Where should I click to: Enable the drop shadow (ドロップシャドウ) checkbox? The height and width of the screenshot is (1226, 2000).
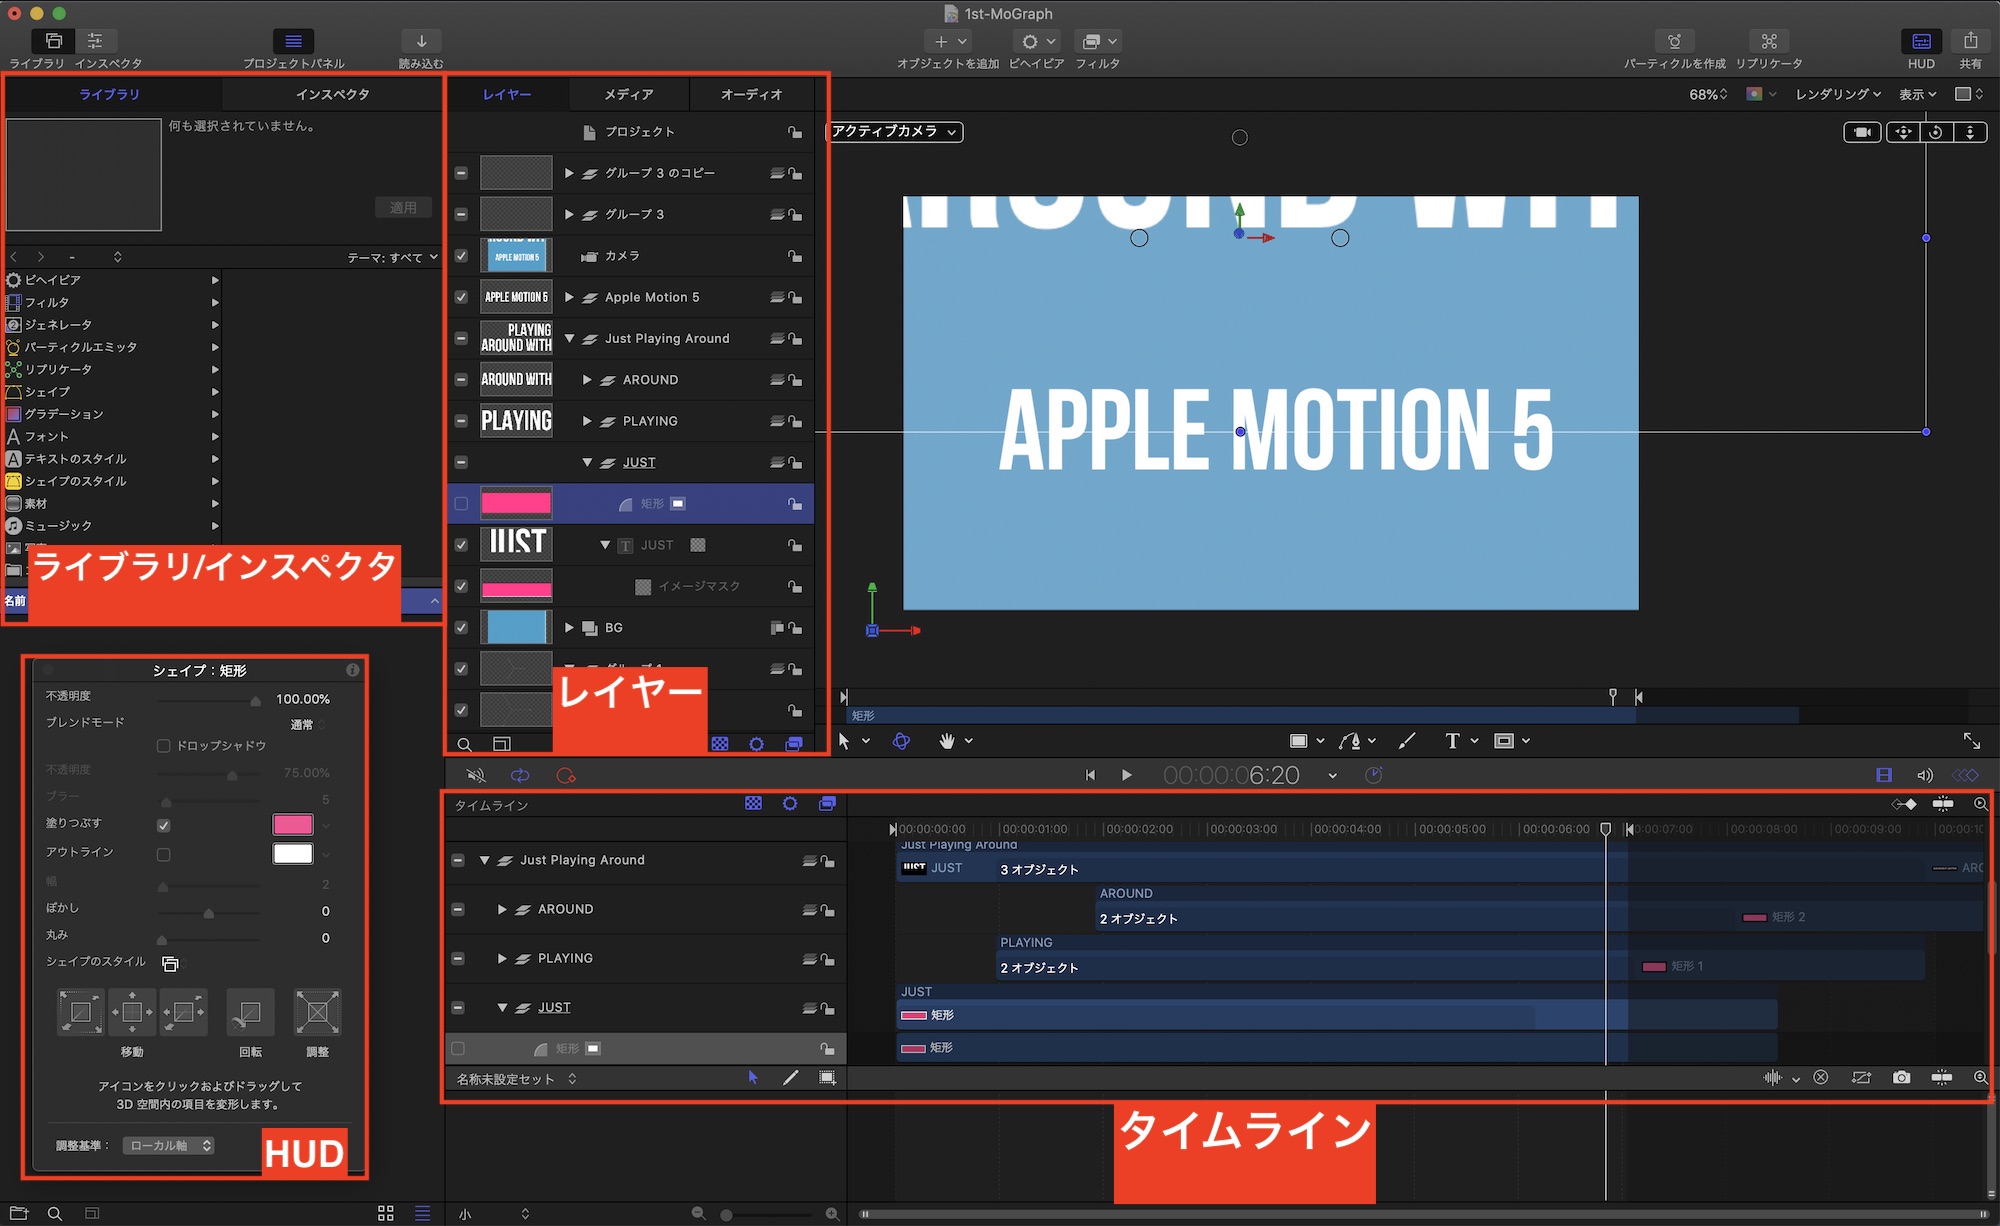point(164,746)
